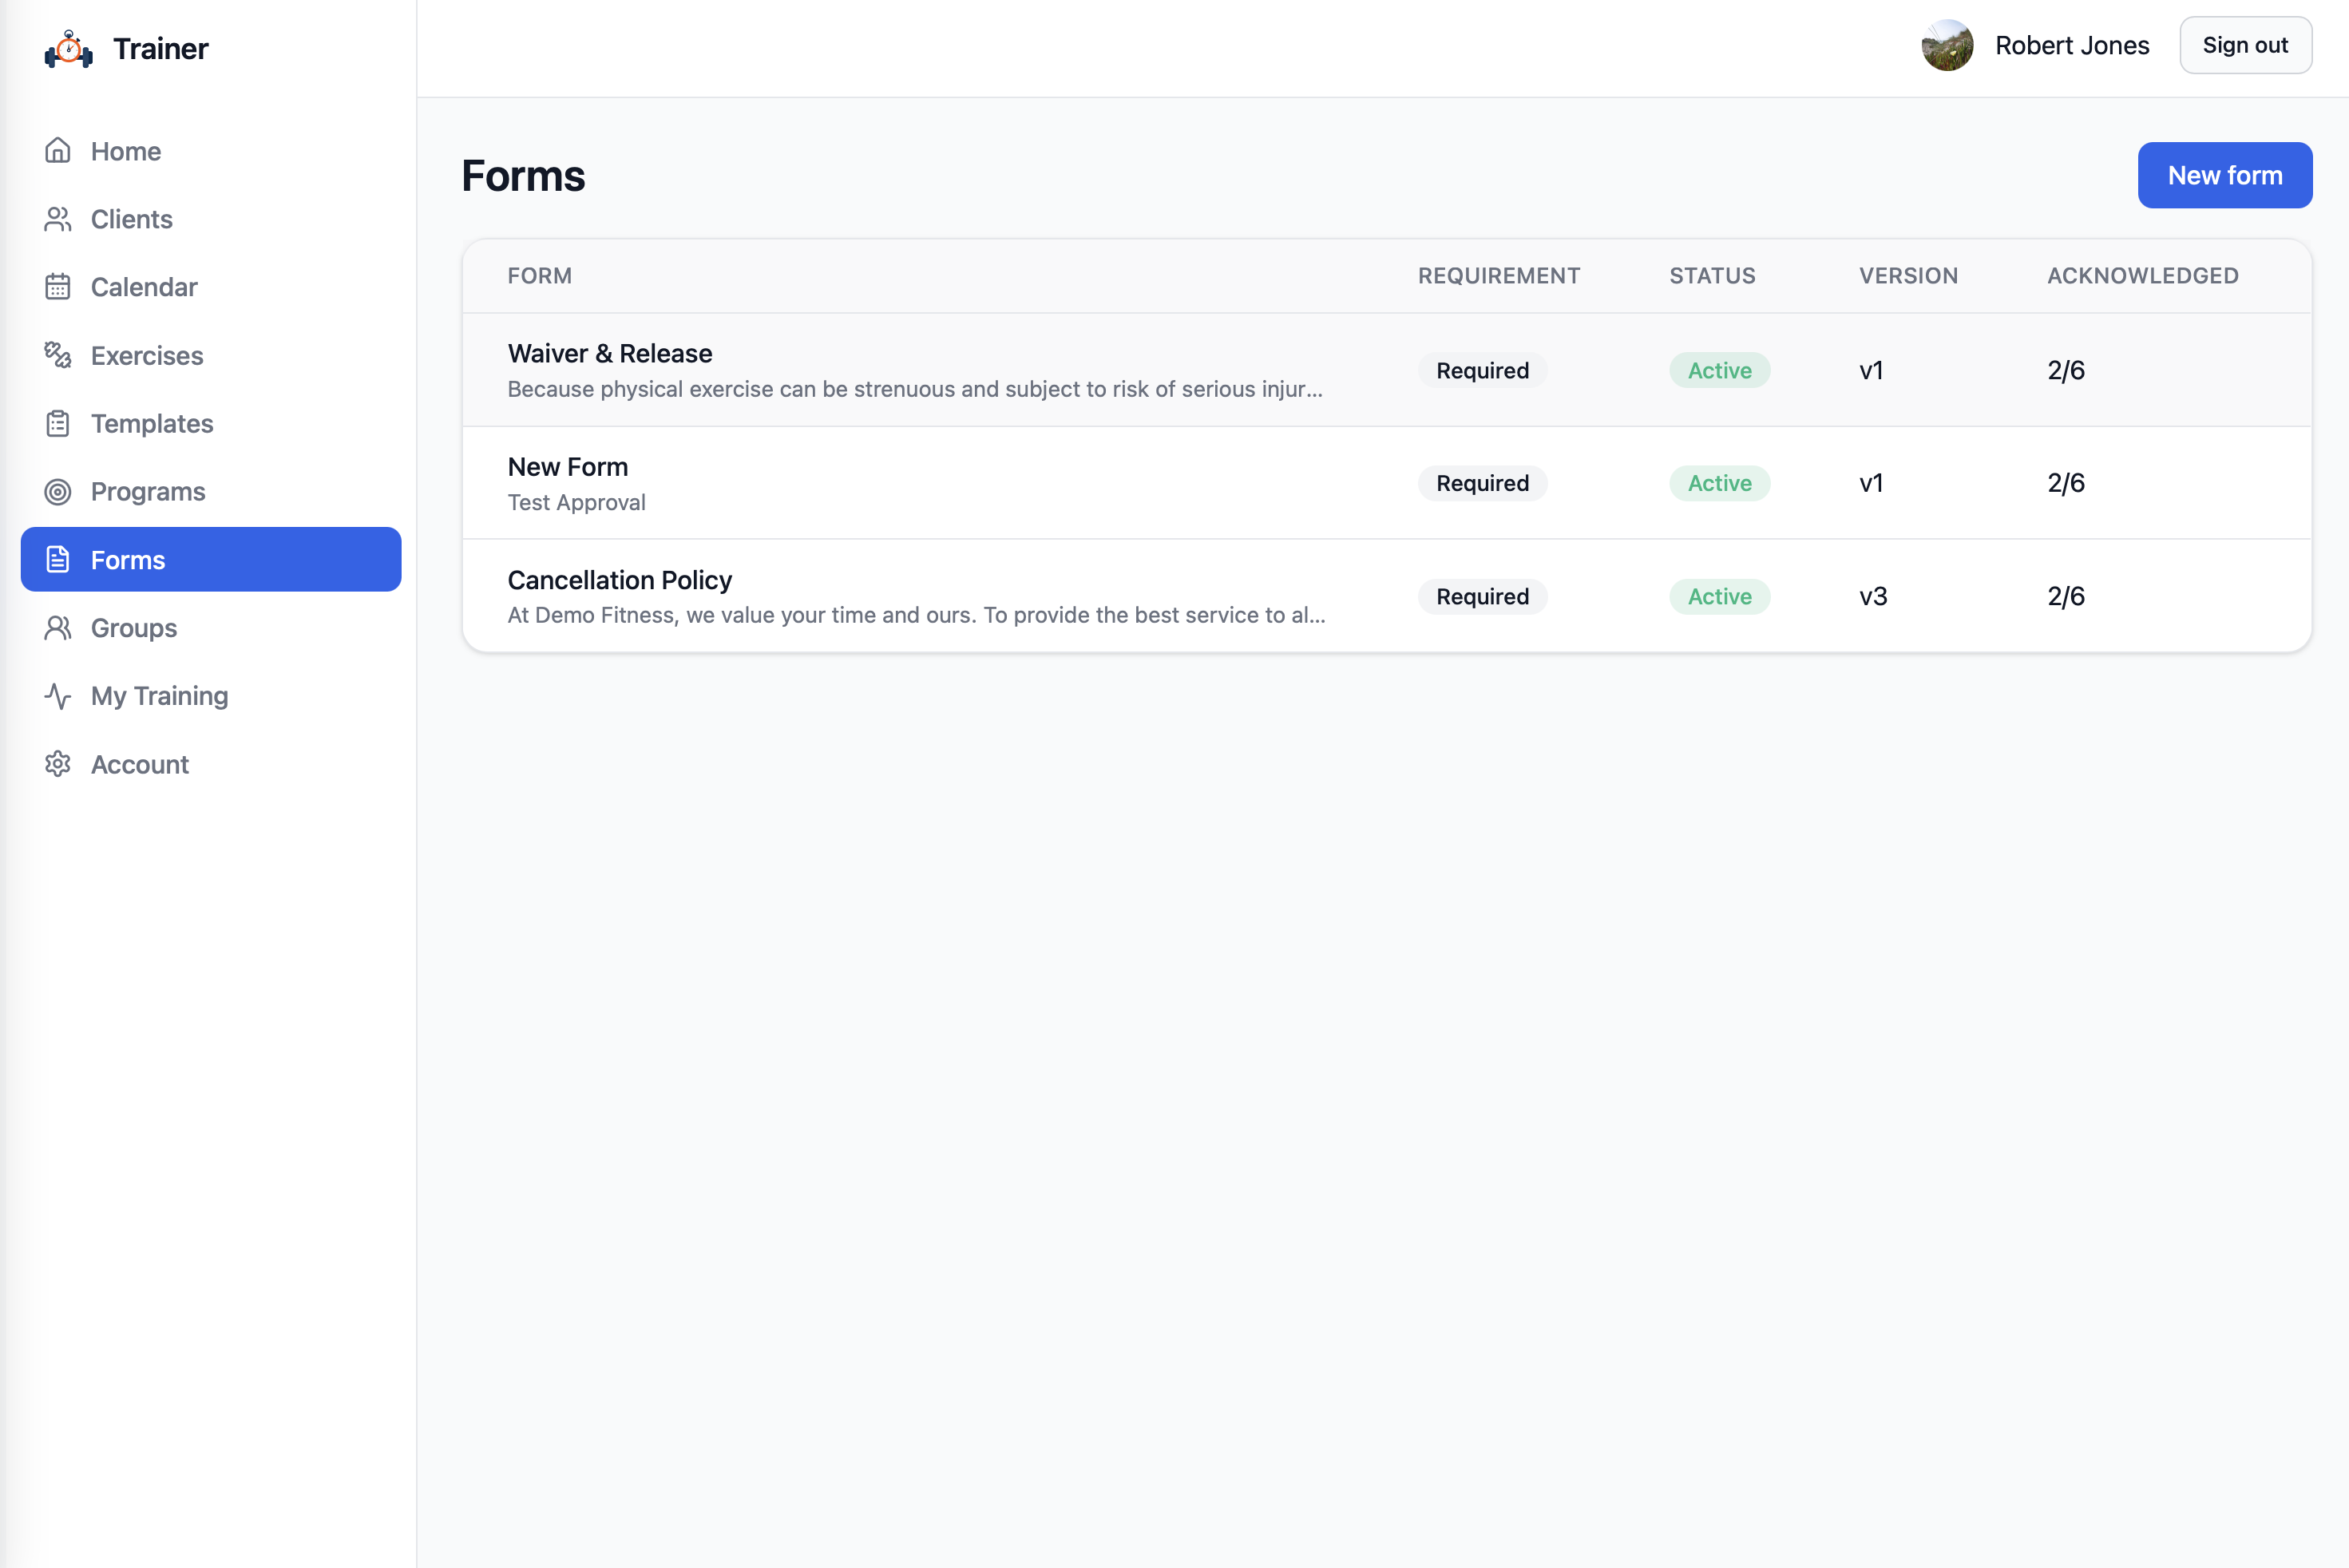Click 2/6 acknowledged for Cancellation Policy
This screenshot has width=2349, height=1568.
point(2066,597)
